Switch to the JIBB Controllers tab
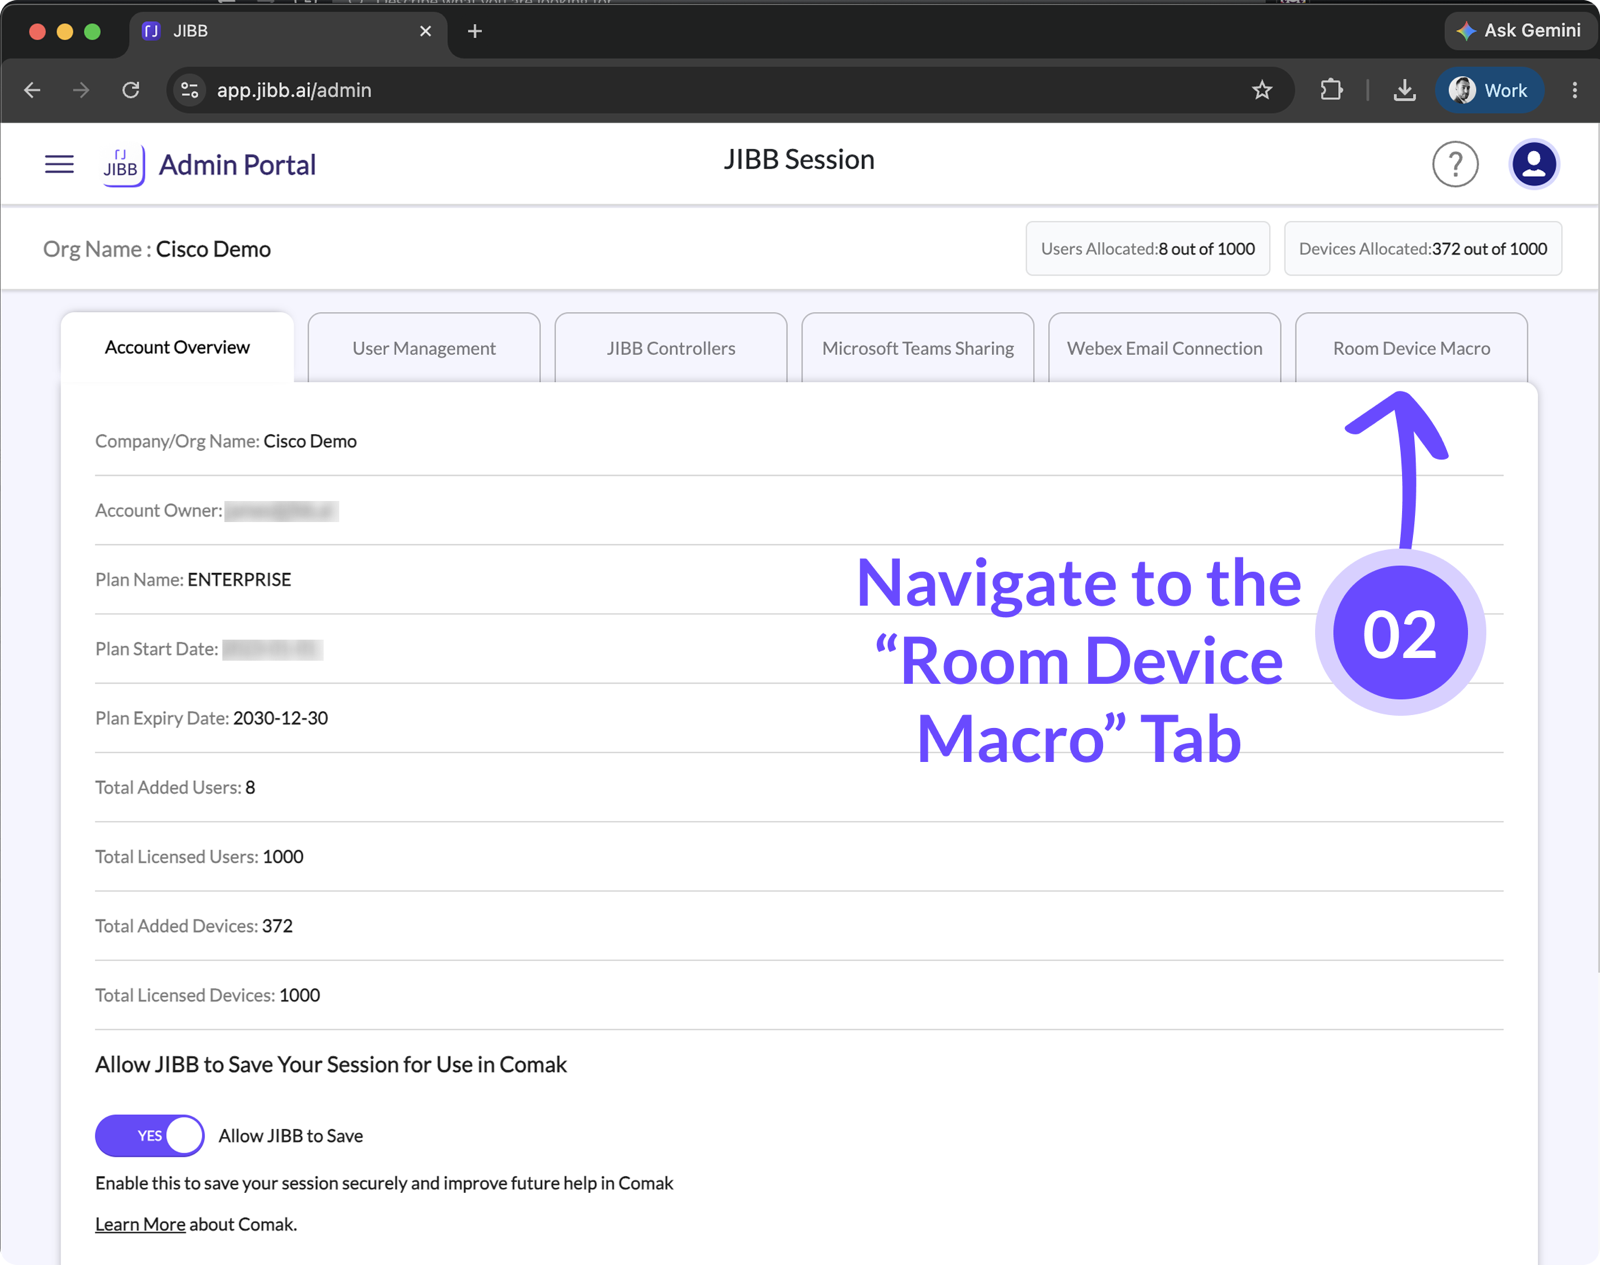The height and width of the screenshot is (1265, 1600). click(x=671, y=348)
